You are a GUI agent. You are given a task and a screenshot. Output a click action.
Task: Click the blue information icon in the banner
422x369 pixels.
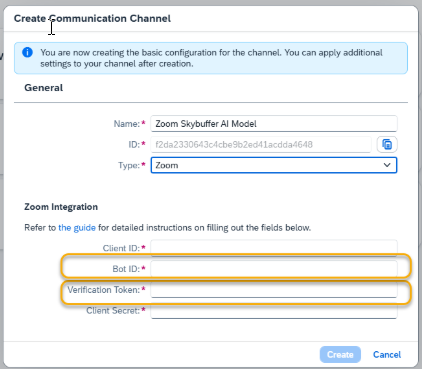(27, 52)
